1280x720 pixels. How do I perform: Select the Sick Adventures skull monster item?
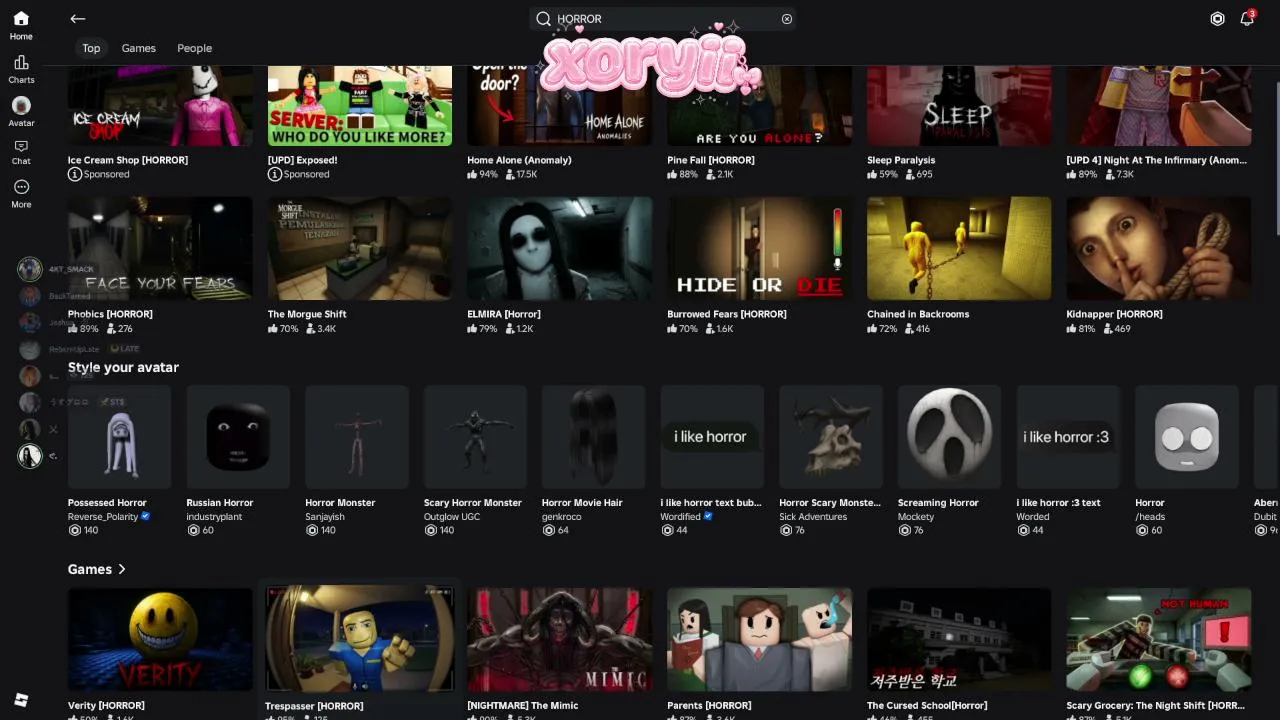(831, 437)
